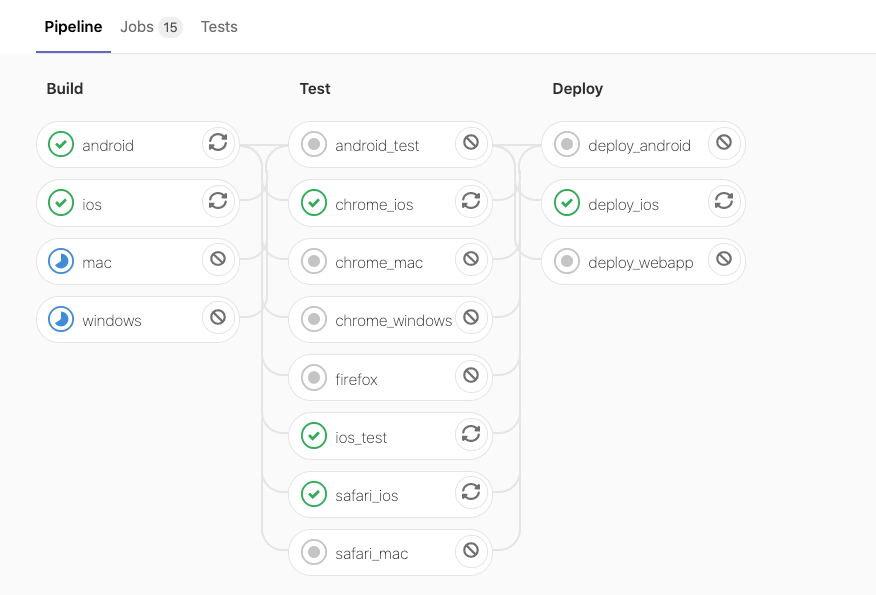Retry the ios build job

[218, 202]
